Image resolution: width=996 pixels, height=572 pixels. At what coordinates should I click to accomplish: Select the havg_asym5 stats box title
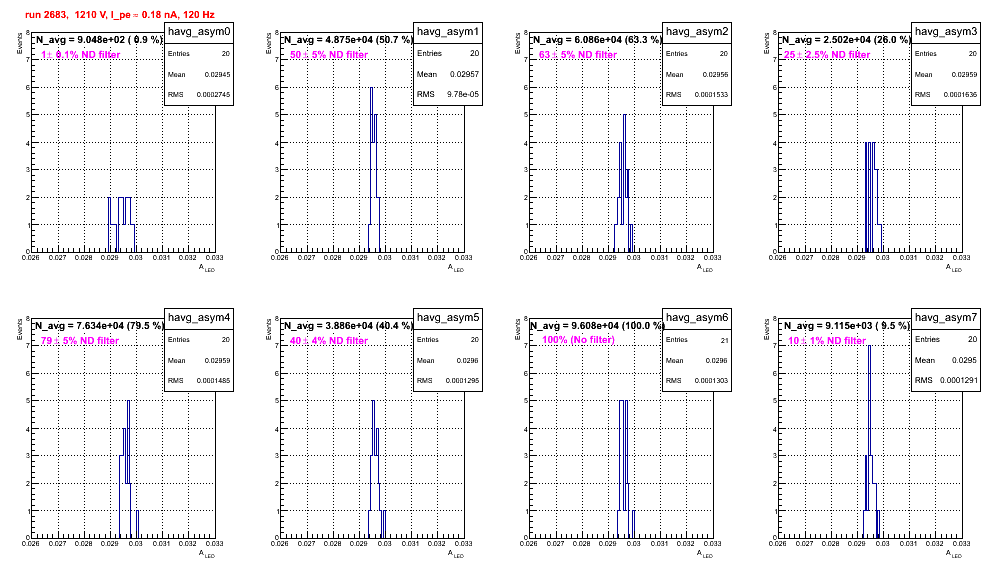click(x=448, y=318)
